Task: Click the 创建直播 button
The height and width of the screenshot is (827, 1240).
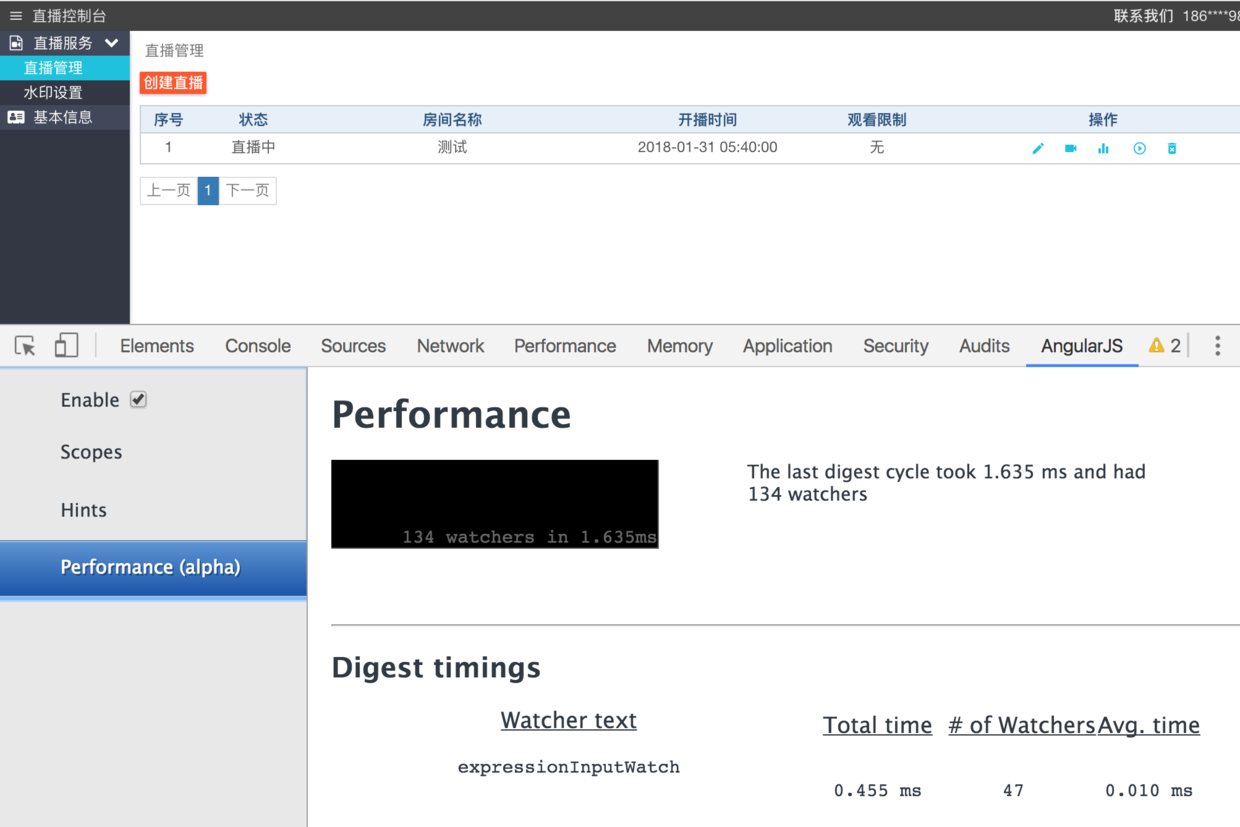Action: pyautogui.click(x=172, y=83)
